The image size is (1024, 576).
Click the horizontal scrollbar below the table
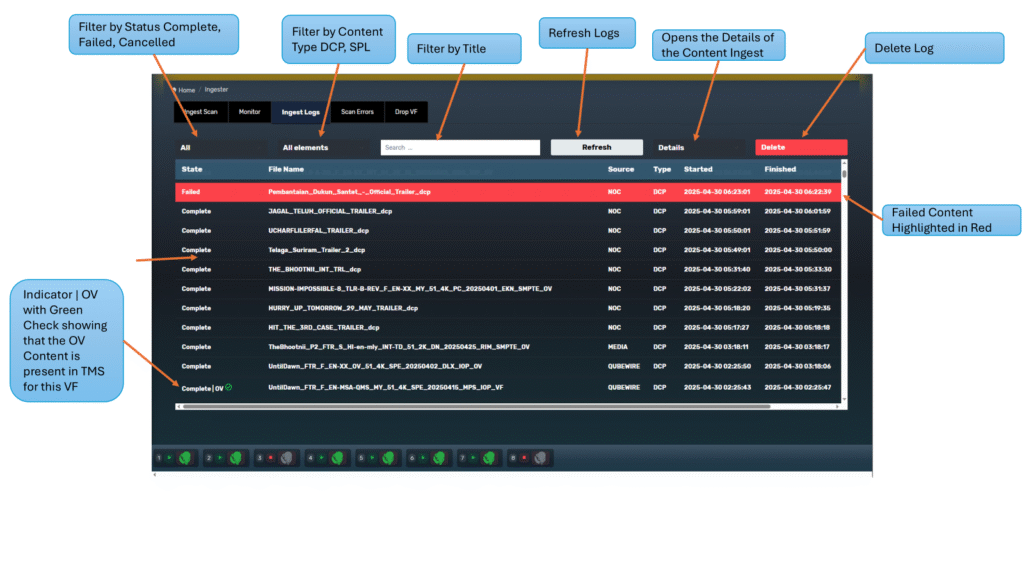click(475, 406)
